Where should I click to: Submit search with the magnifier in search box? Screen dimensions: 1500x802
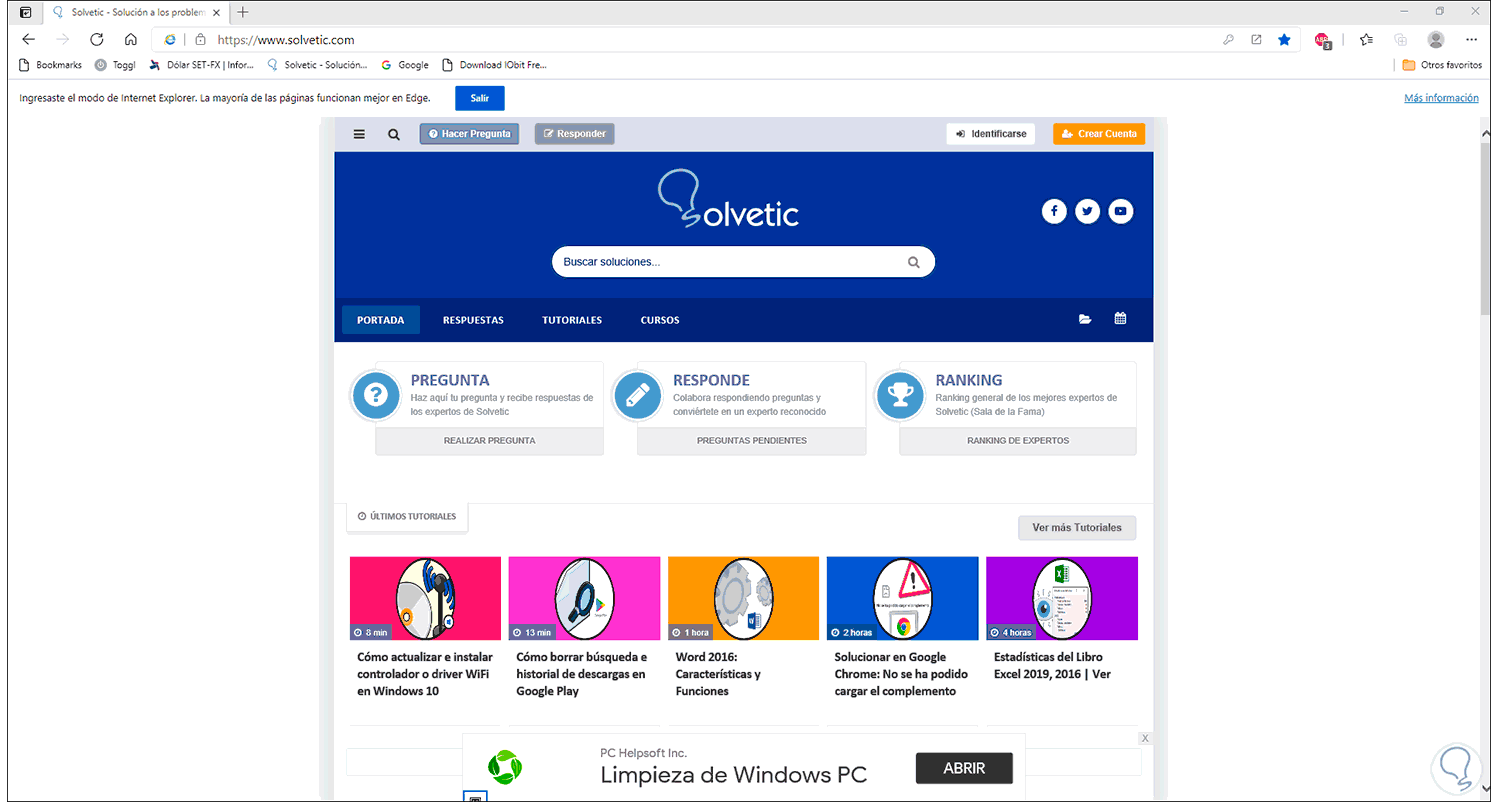(x=913, y=262)
